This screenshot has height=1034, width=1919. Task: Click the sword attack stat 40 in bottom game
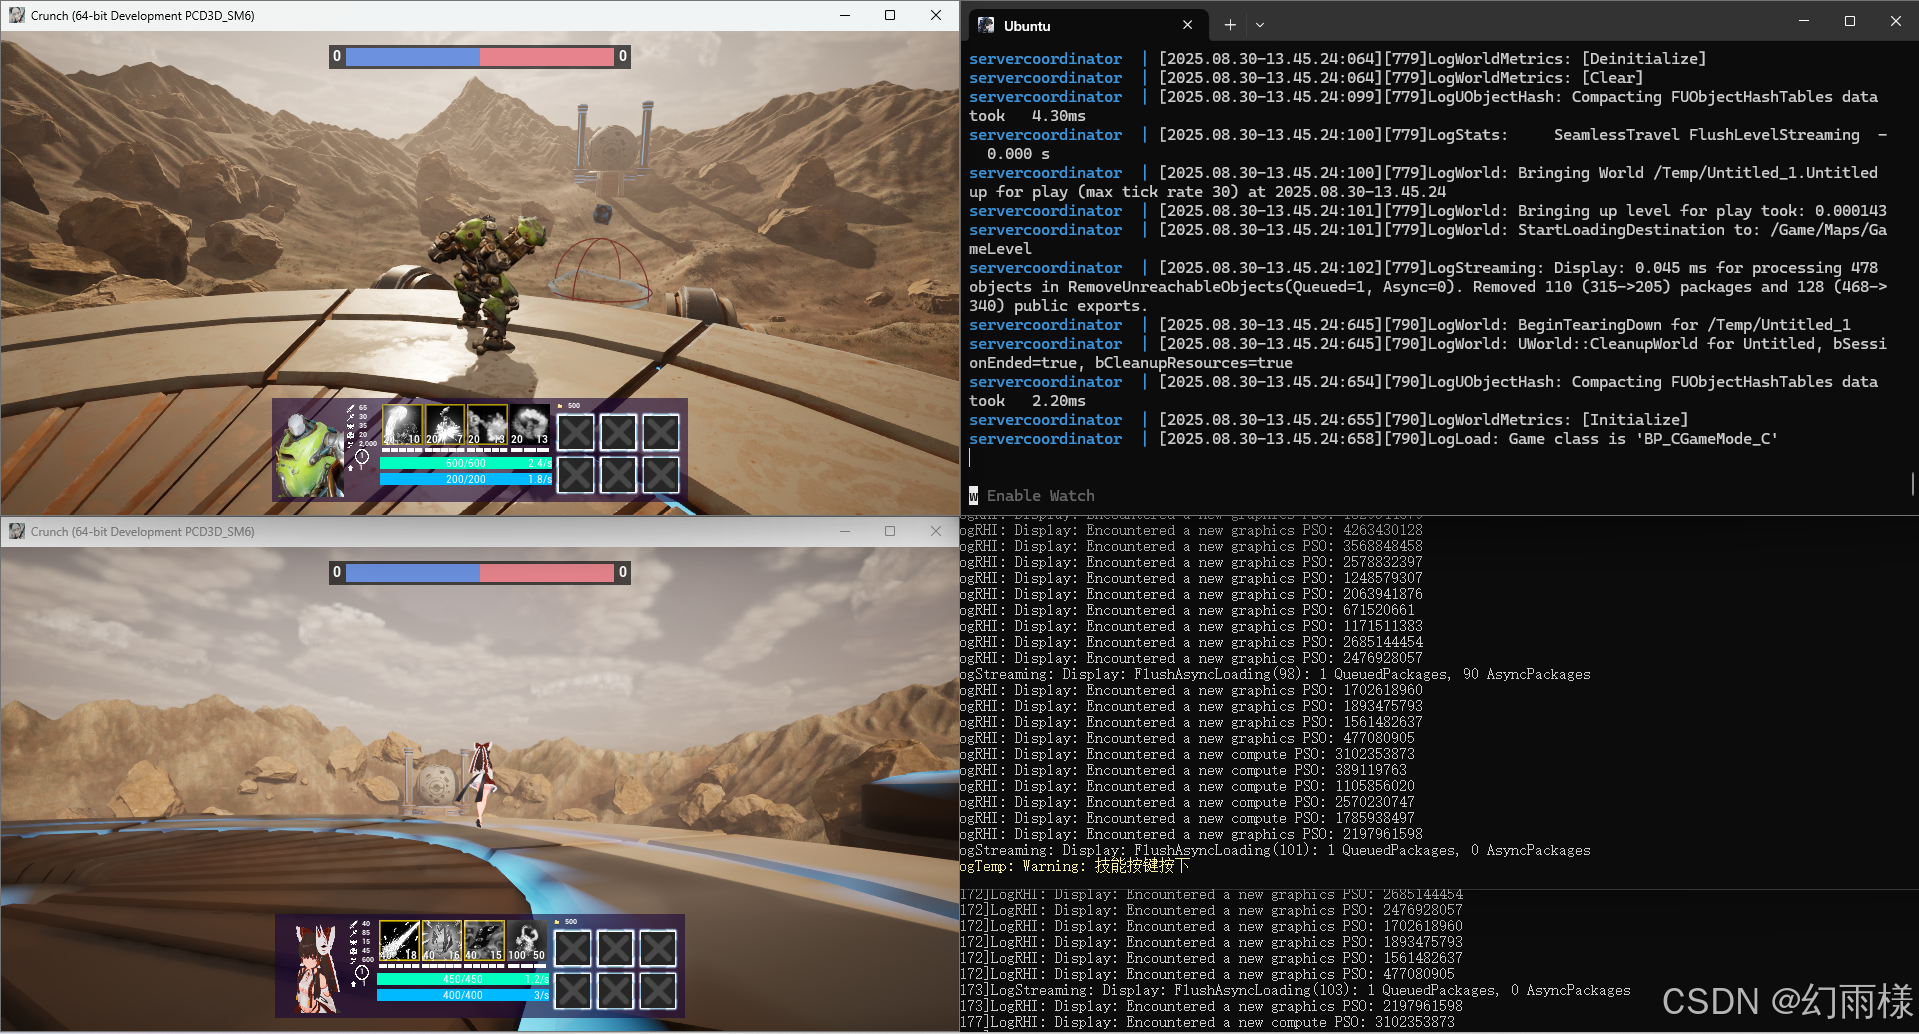pos(359,924)
